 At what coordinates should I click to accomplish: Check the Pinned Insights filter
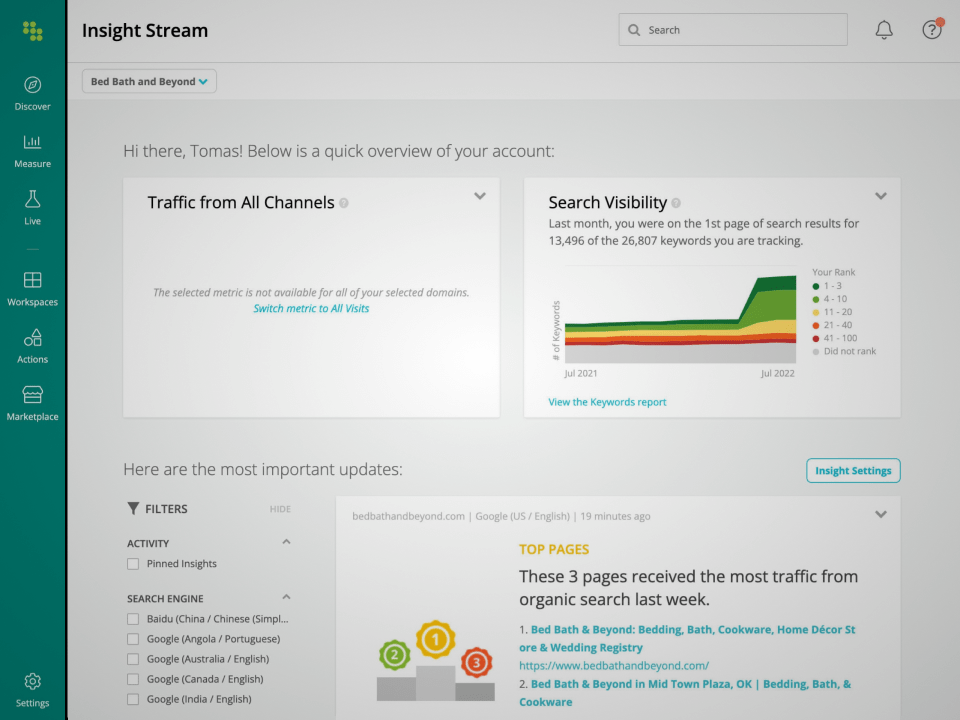[131, 563]
